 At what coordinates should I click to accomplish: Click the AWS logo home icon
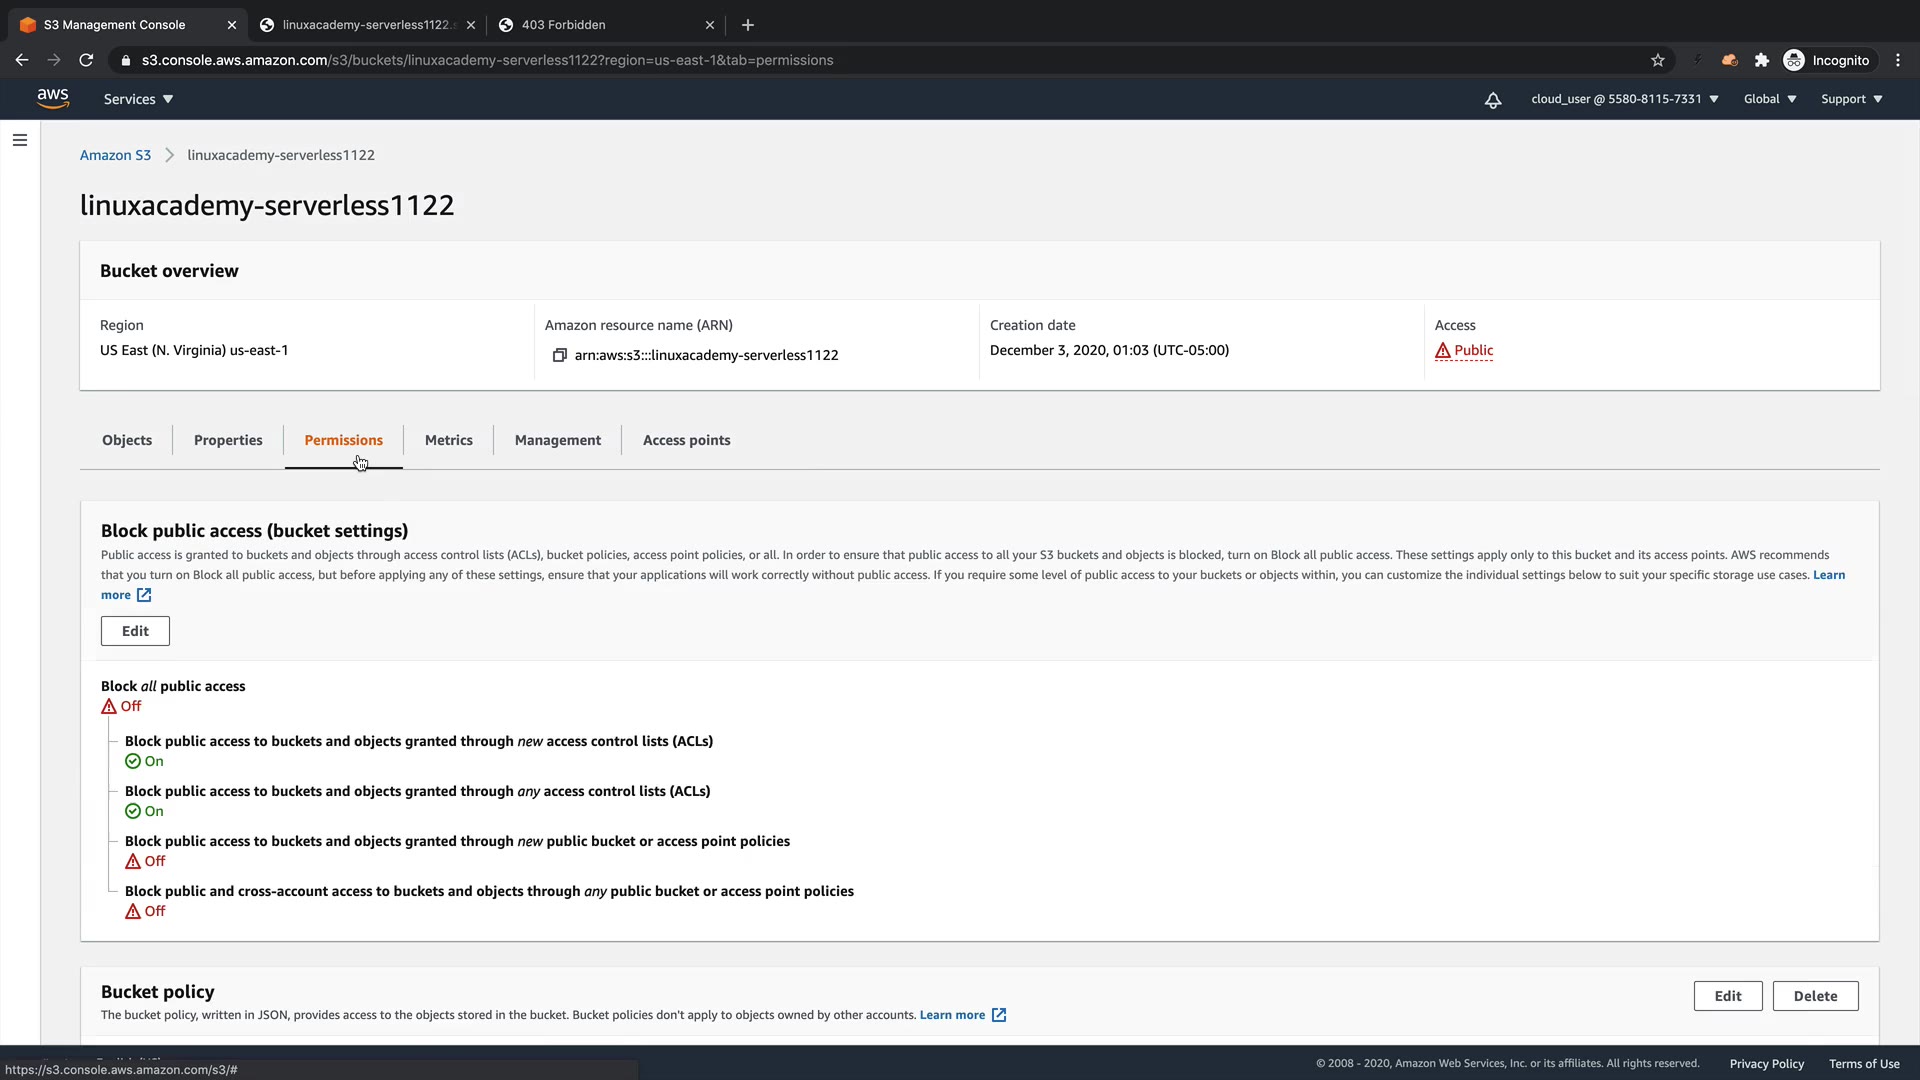click(x=53, y=98)
